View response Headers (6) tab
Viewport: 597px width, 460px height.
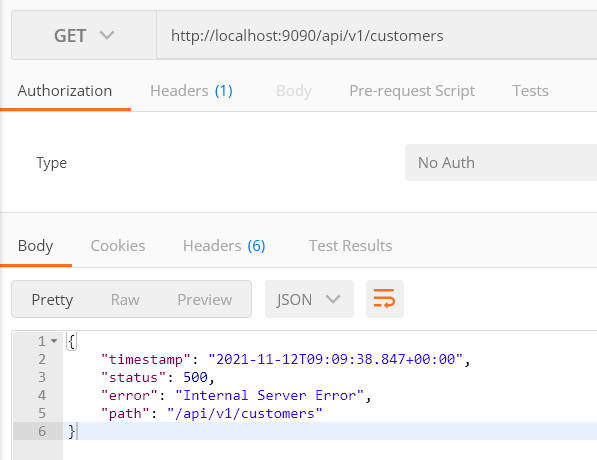pos(224,246)
